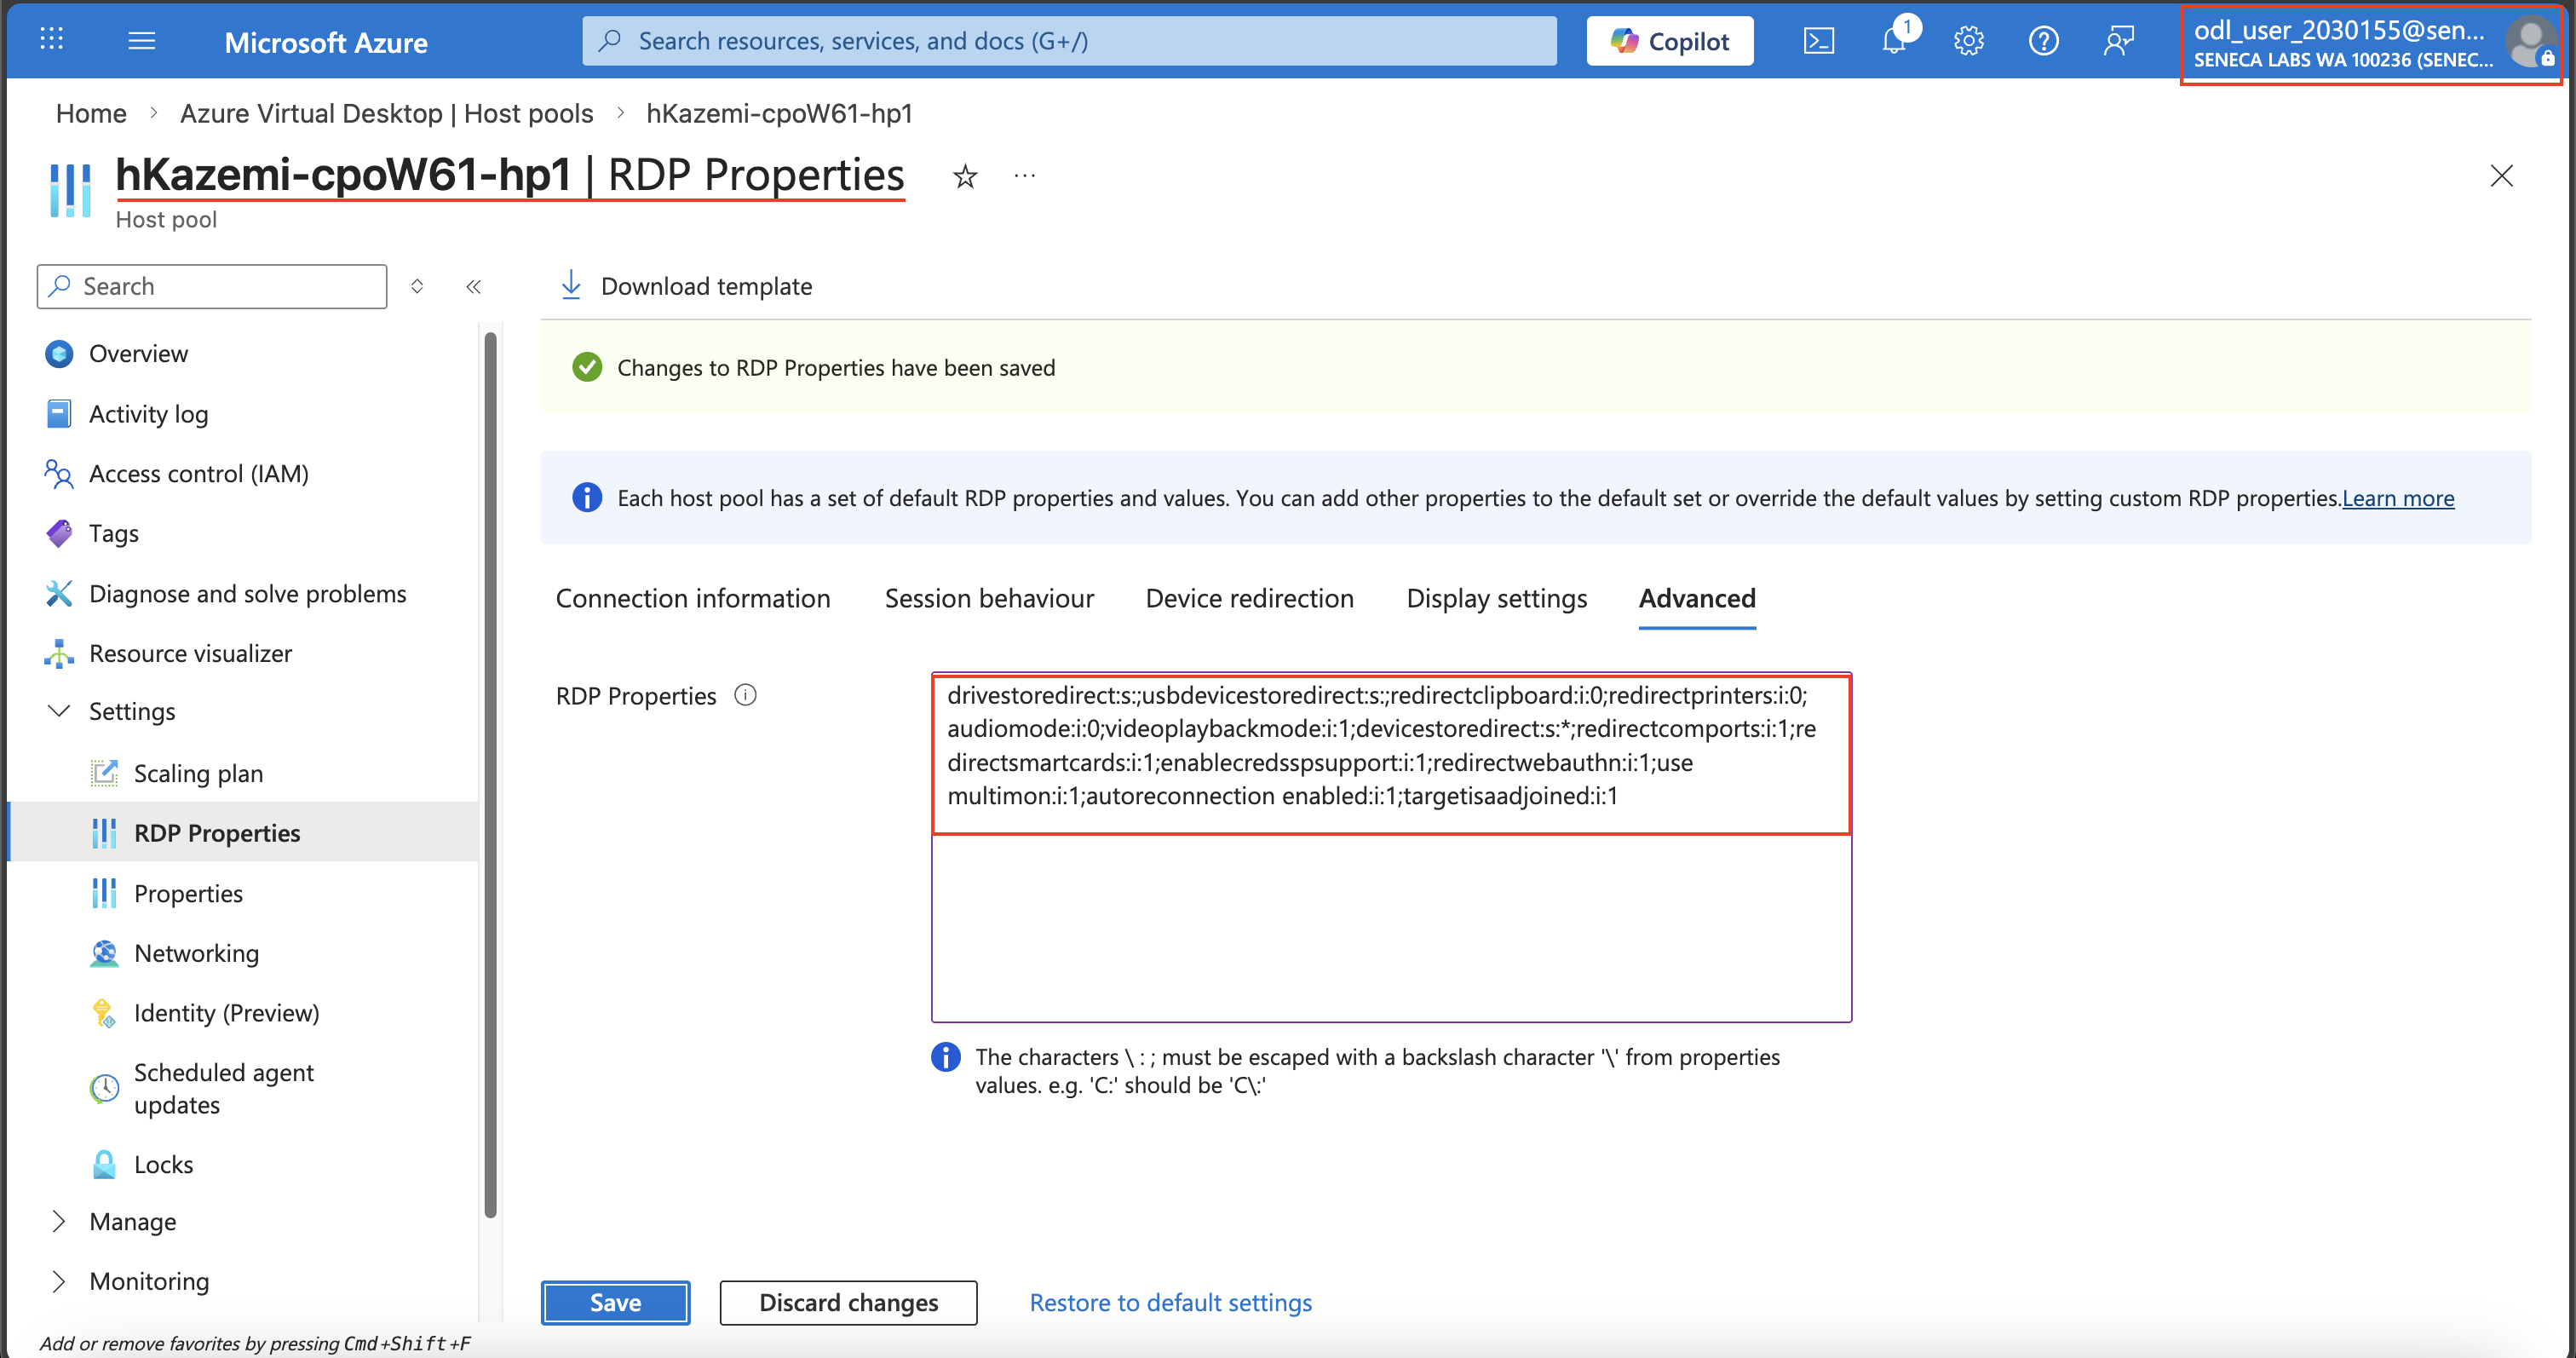Click the Access control (IAM) icon
Image resolution: width=2576 pixels, height=1358 pixels.
(59, 473)
